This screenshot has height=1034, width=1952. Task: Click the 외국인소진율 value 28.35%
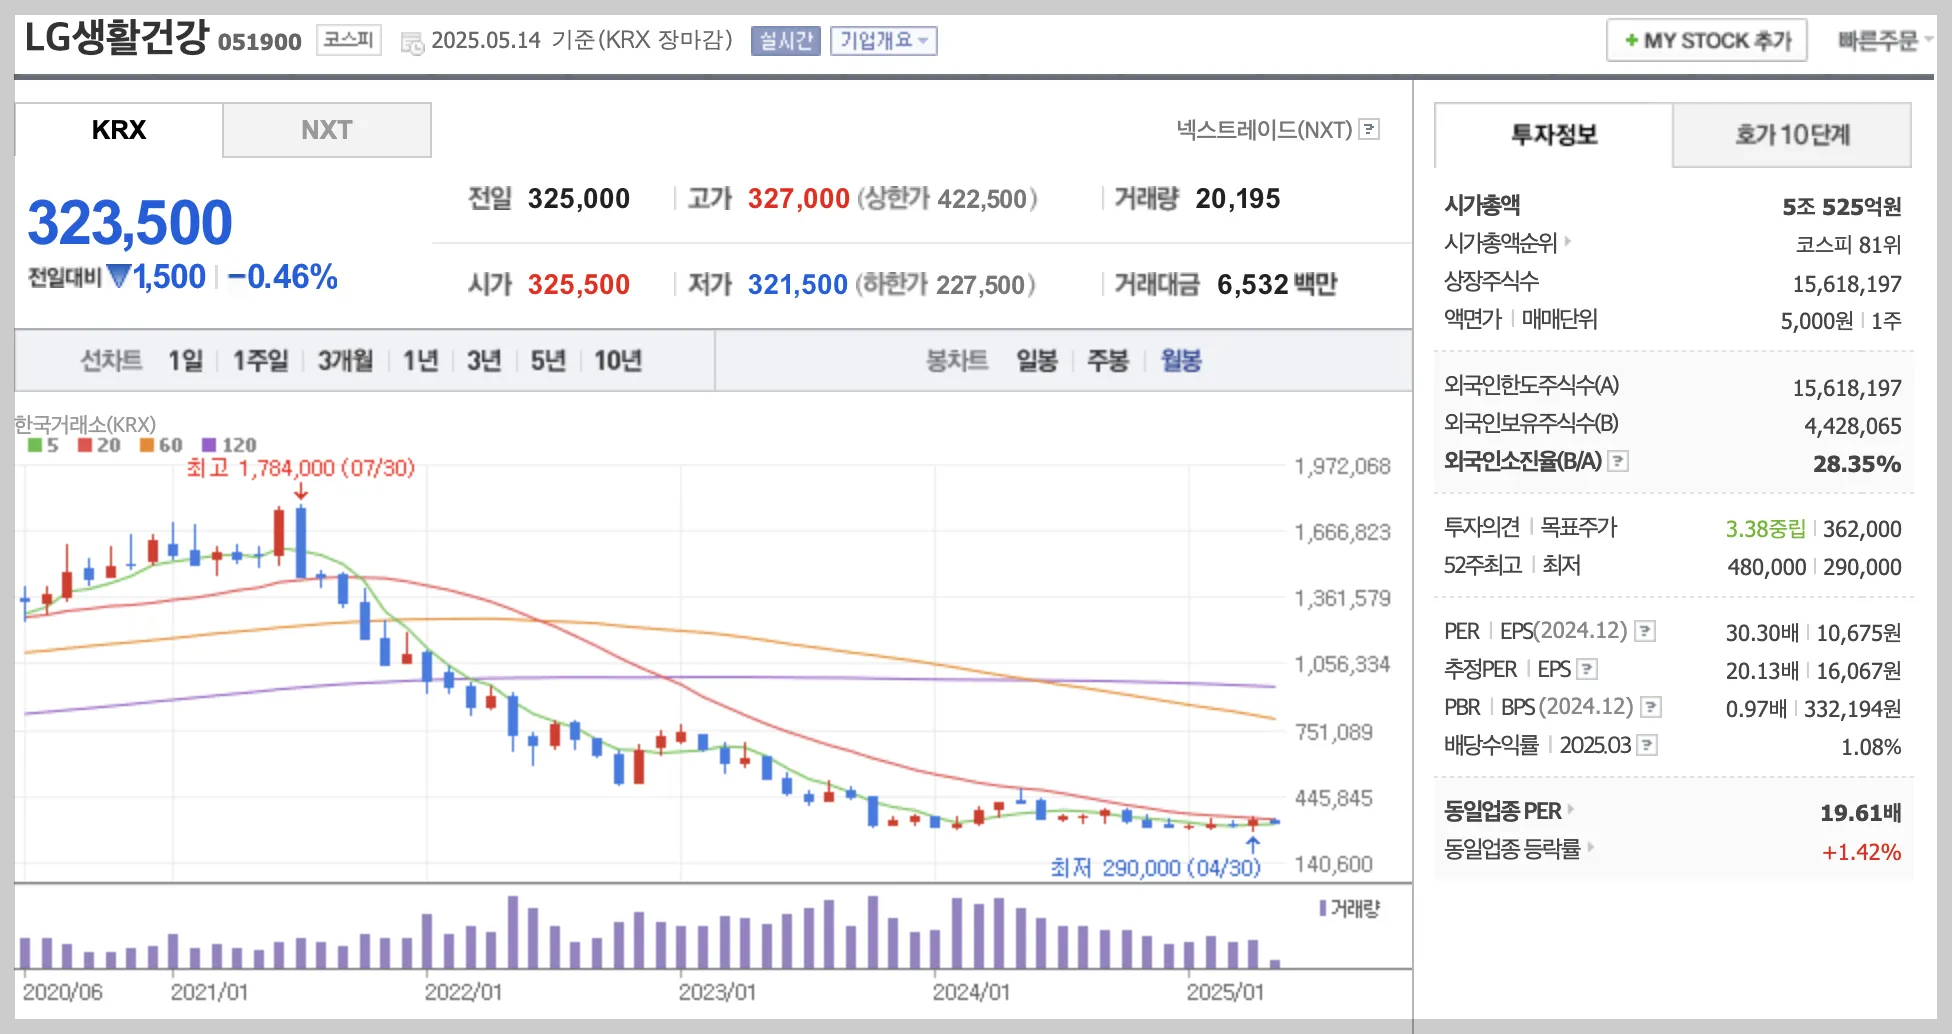(x=1857, y=464)
